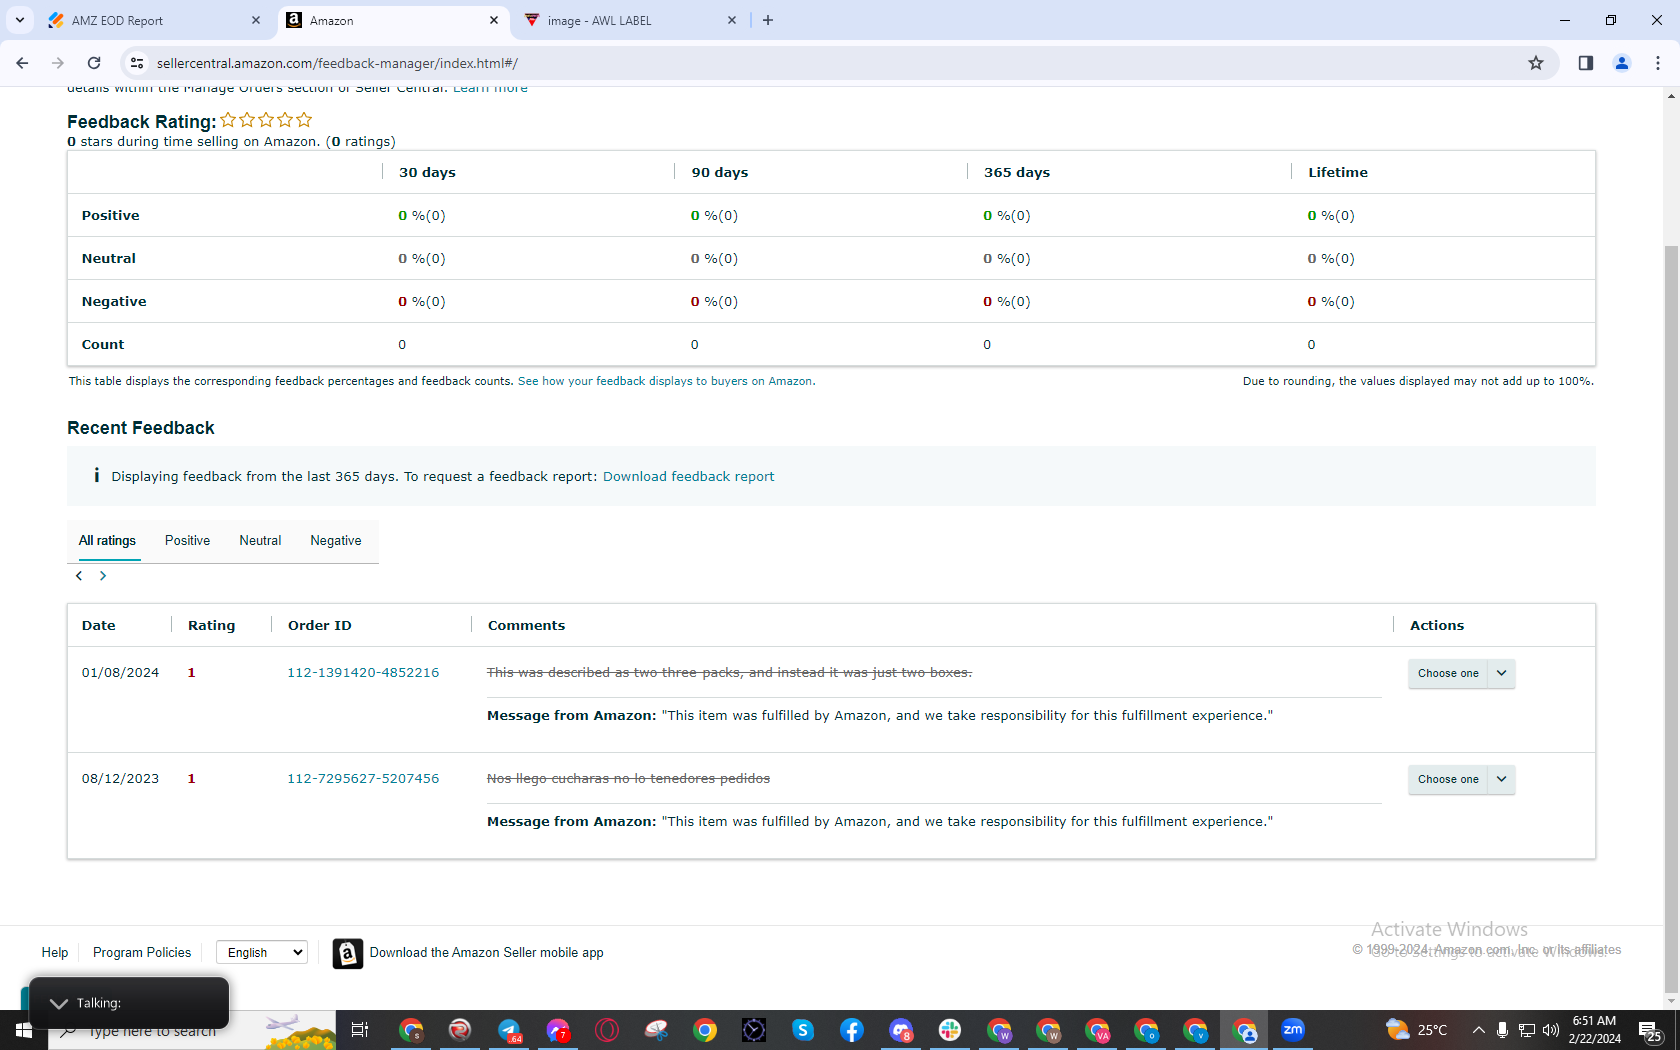Open the volume speaker tray icon

click(1551, 1030)
